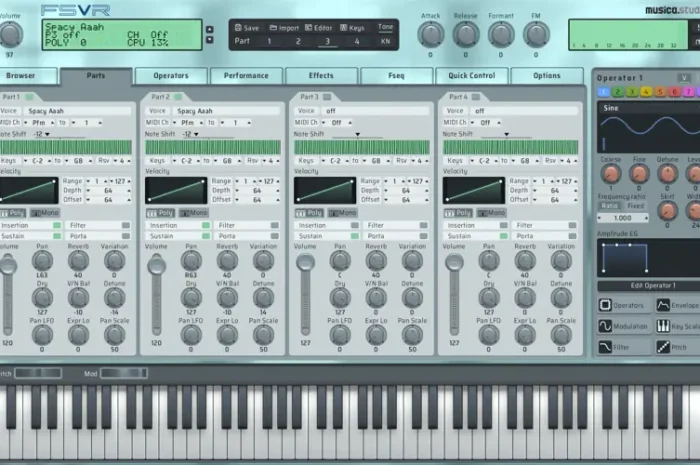
Task: Increase Part 1 velocity Depth arrow
Action: click(129, 191)
